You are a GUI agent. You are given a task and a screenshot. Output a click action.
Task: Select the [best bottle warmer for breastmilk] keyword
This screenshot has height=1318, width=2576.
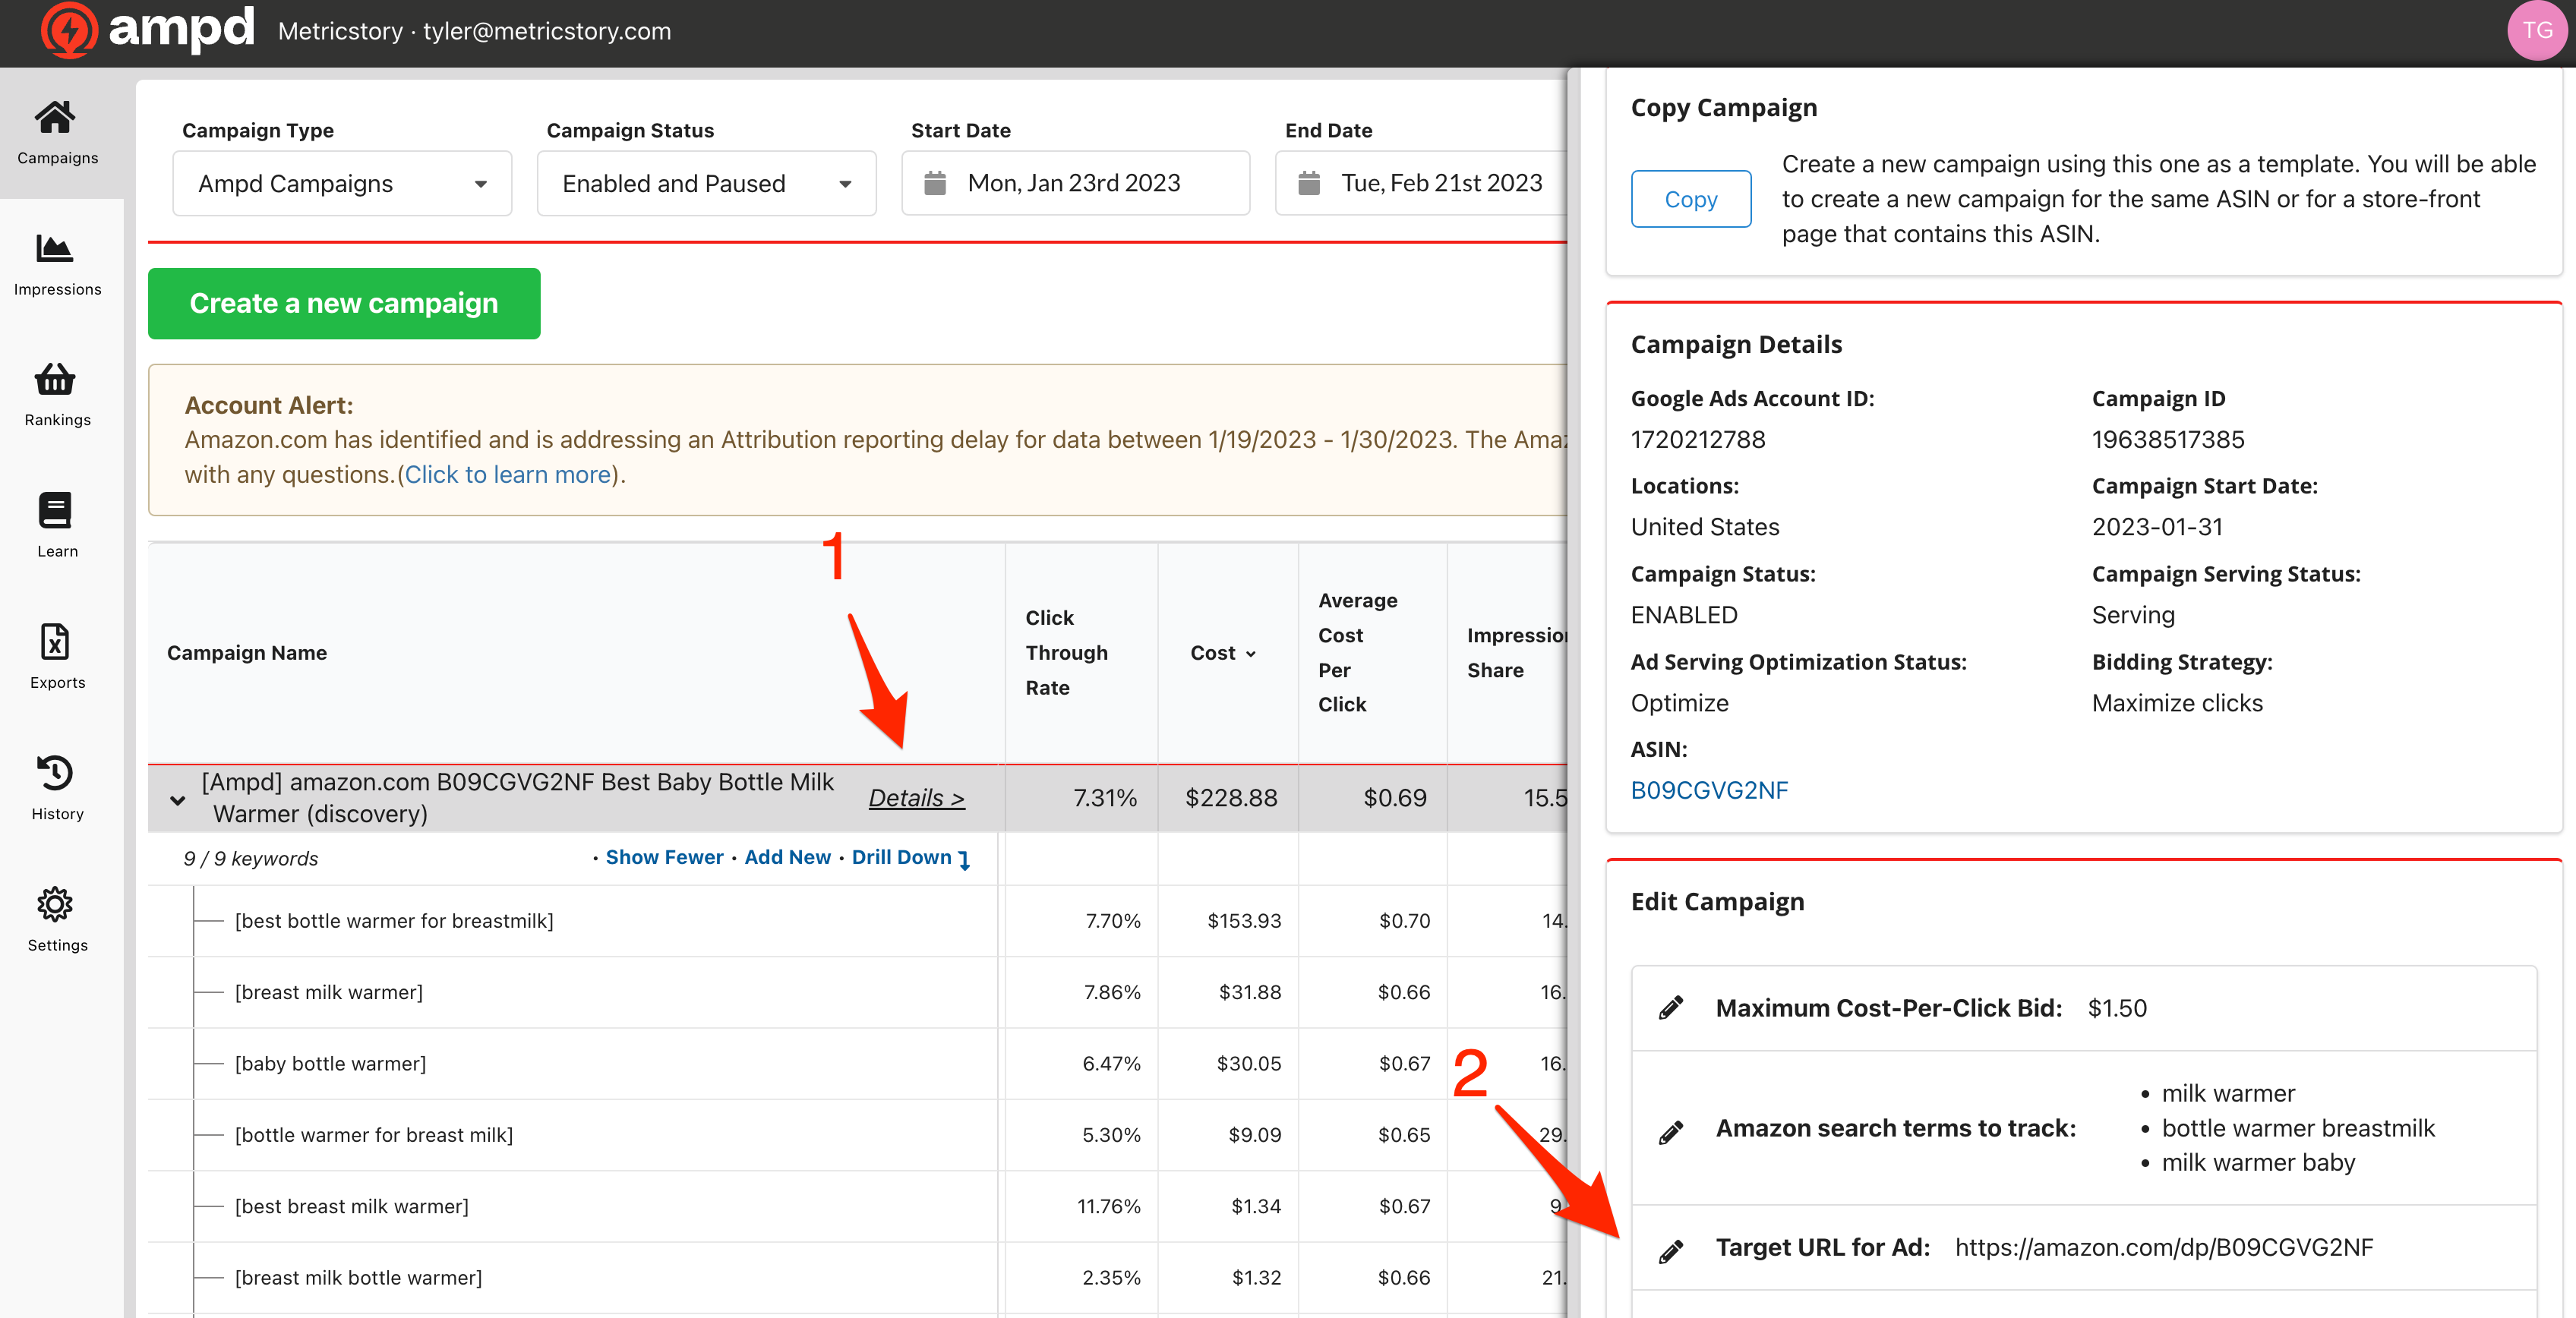(394, 921)
